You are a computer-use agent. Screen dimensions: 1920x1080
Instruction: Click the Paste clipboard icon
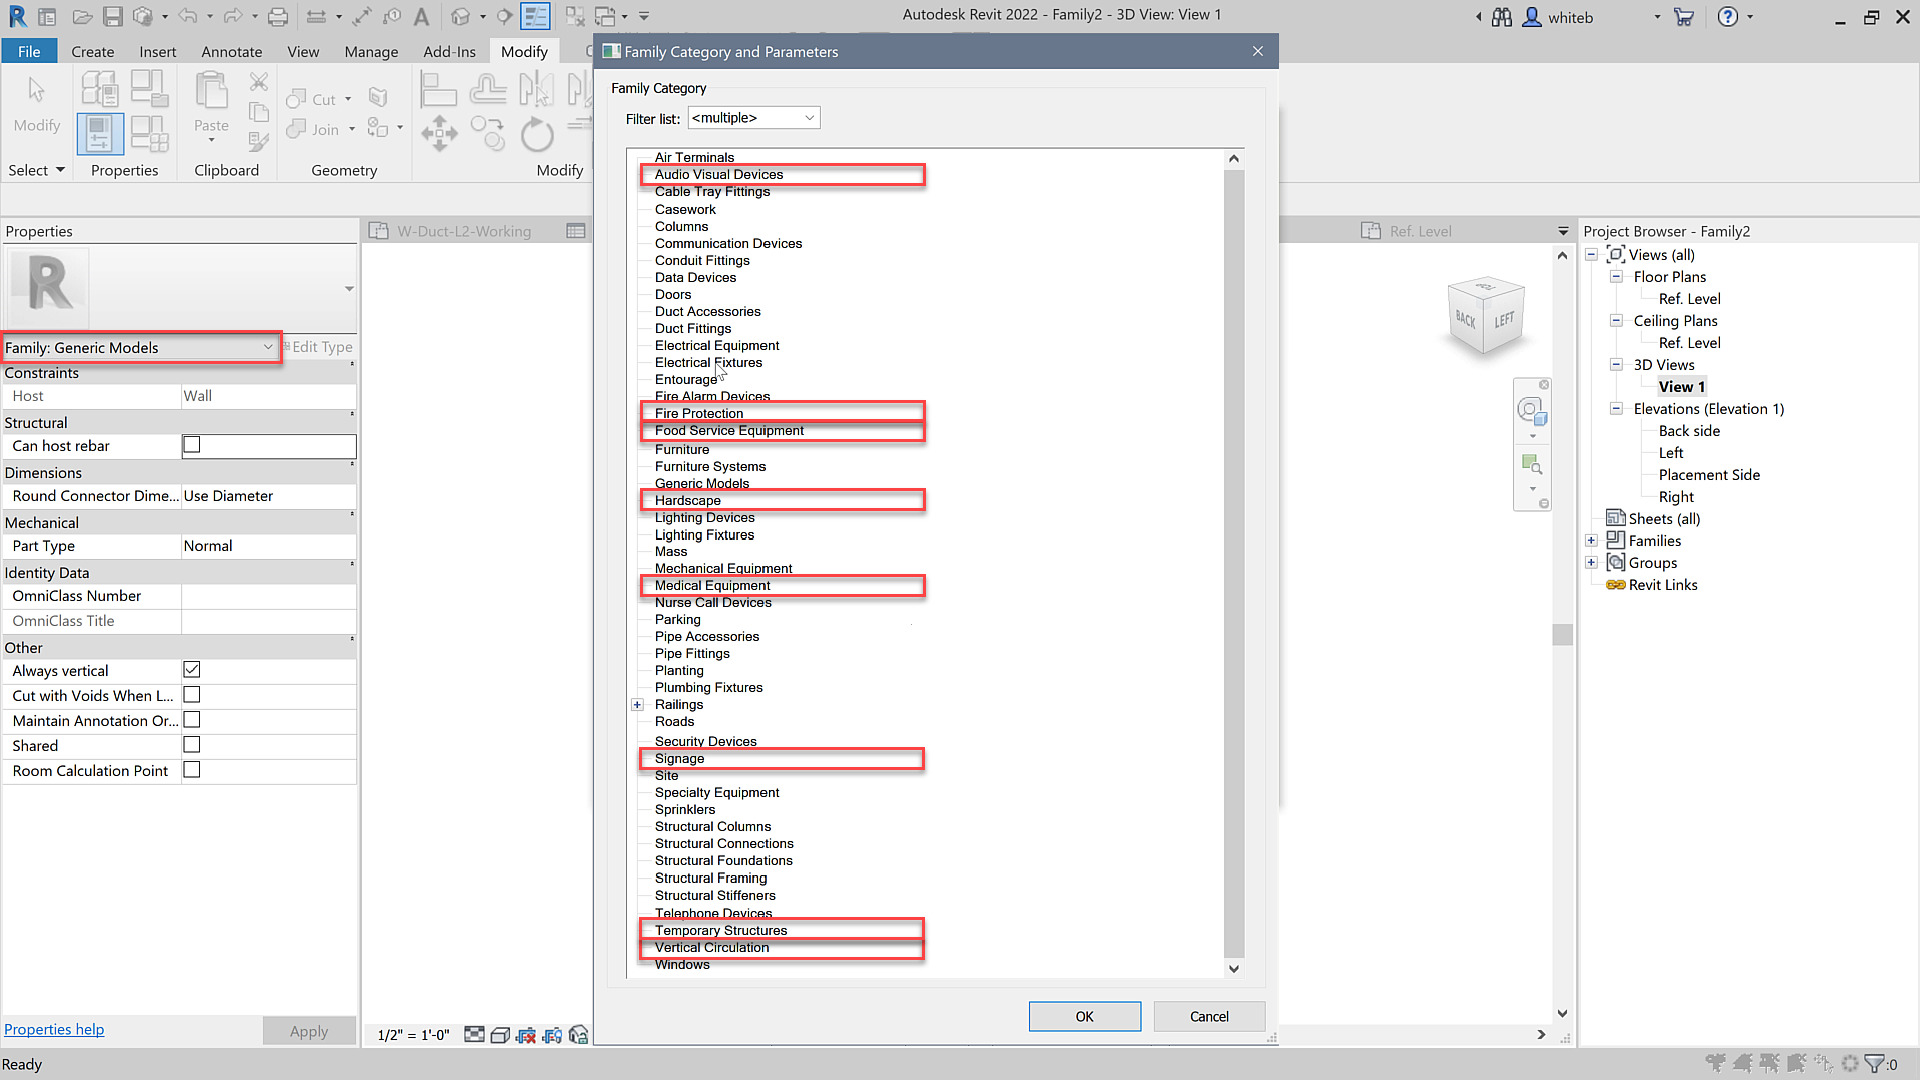[211, 92]
